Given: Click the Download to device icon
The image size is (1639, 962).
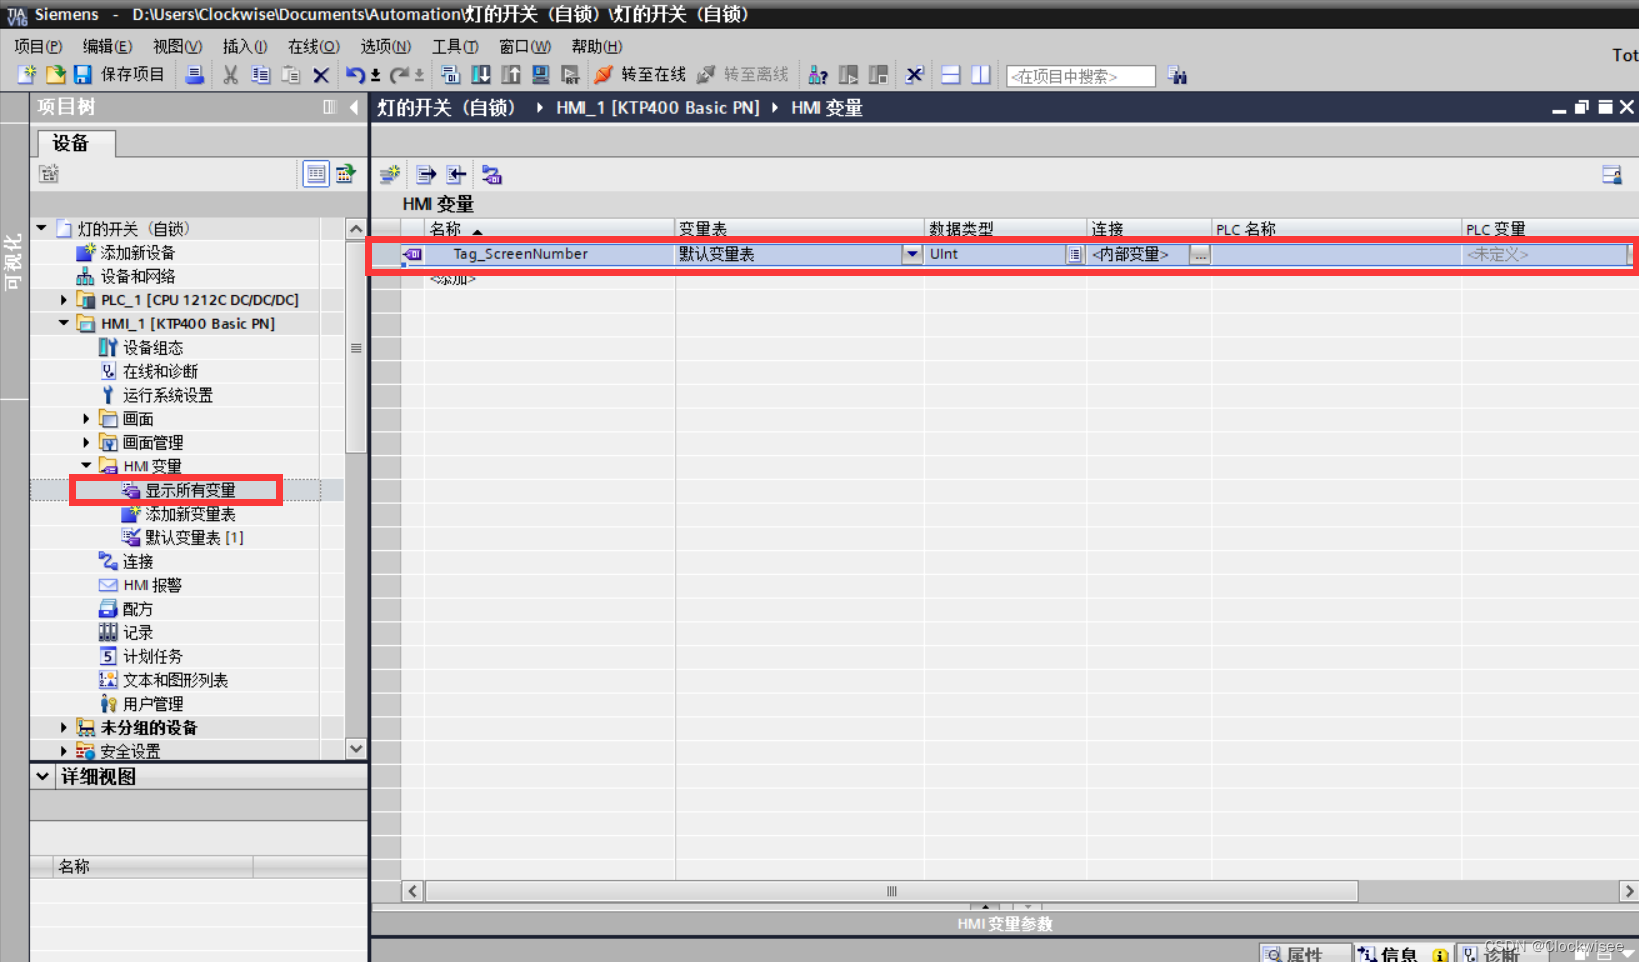Looking at the screenshot, I should (481, 75).
